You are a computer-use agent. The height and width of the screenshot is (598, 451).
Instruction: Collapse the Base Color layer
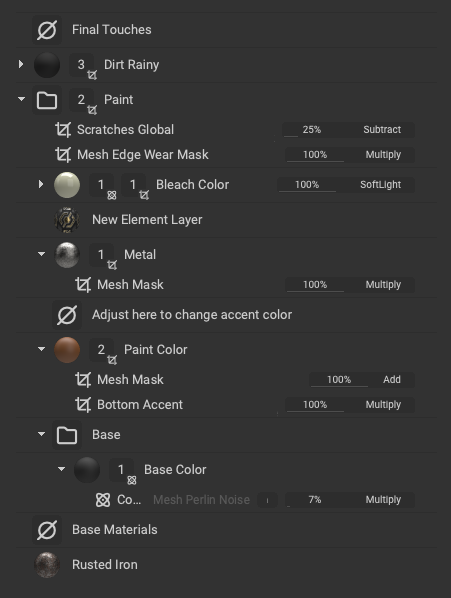click(61, 469)
